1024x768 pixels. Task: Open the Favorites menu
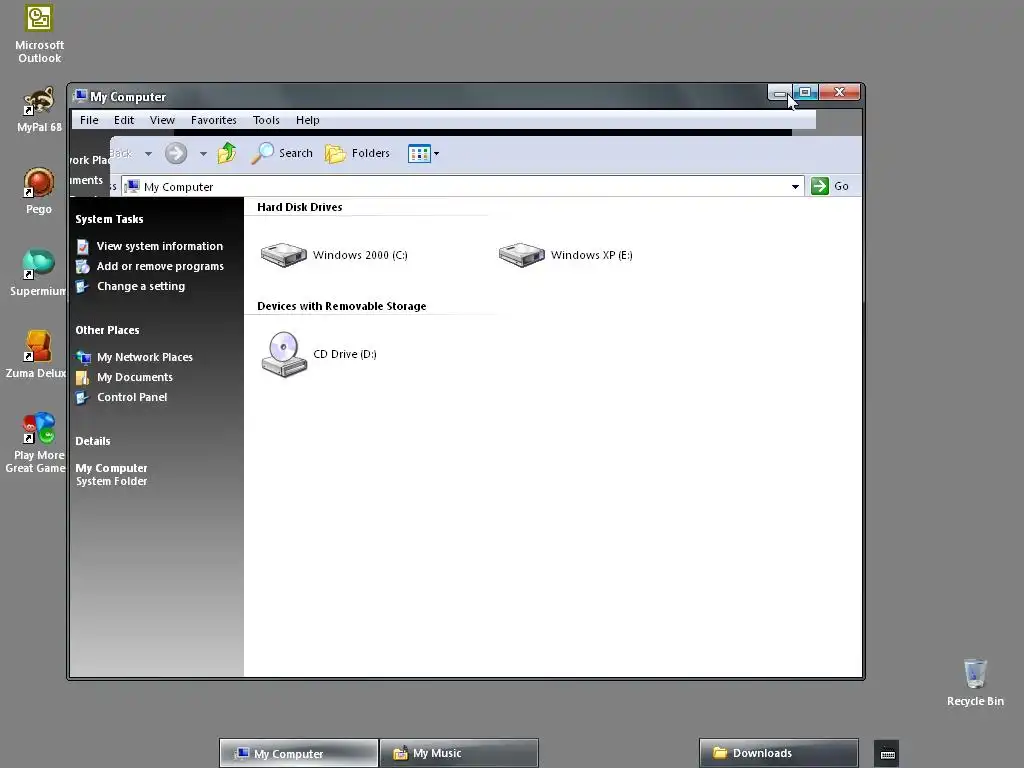(214, 120)
